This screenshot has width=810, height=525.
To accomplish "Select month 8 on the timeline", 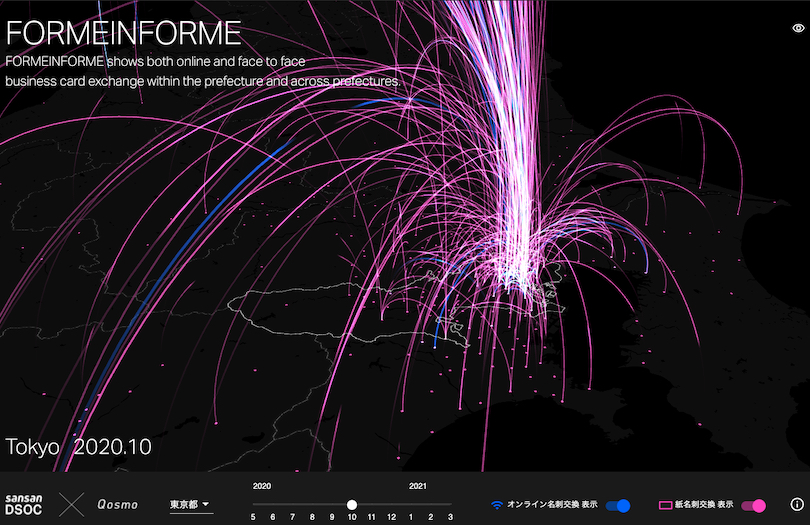I will click(x=312, y=517).
